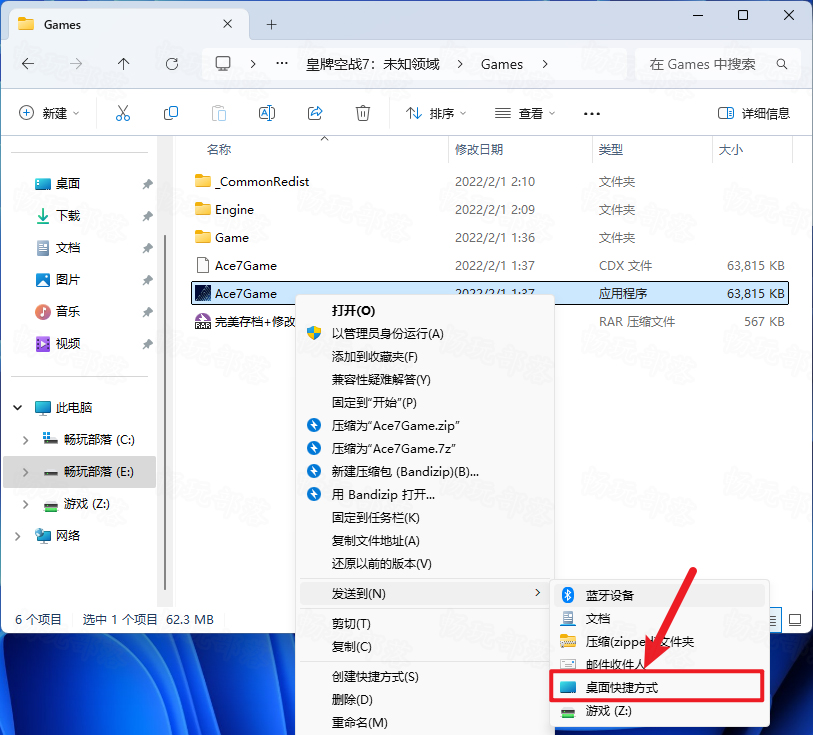Image resolution: width=813 pixels, height=735 pixels.
Task: Click the Paste clipboard icon
Action: point(219,113)
